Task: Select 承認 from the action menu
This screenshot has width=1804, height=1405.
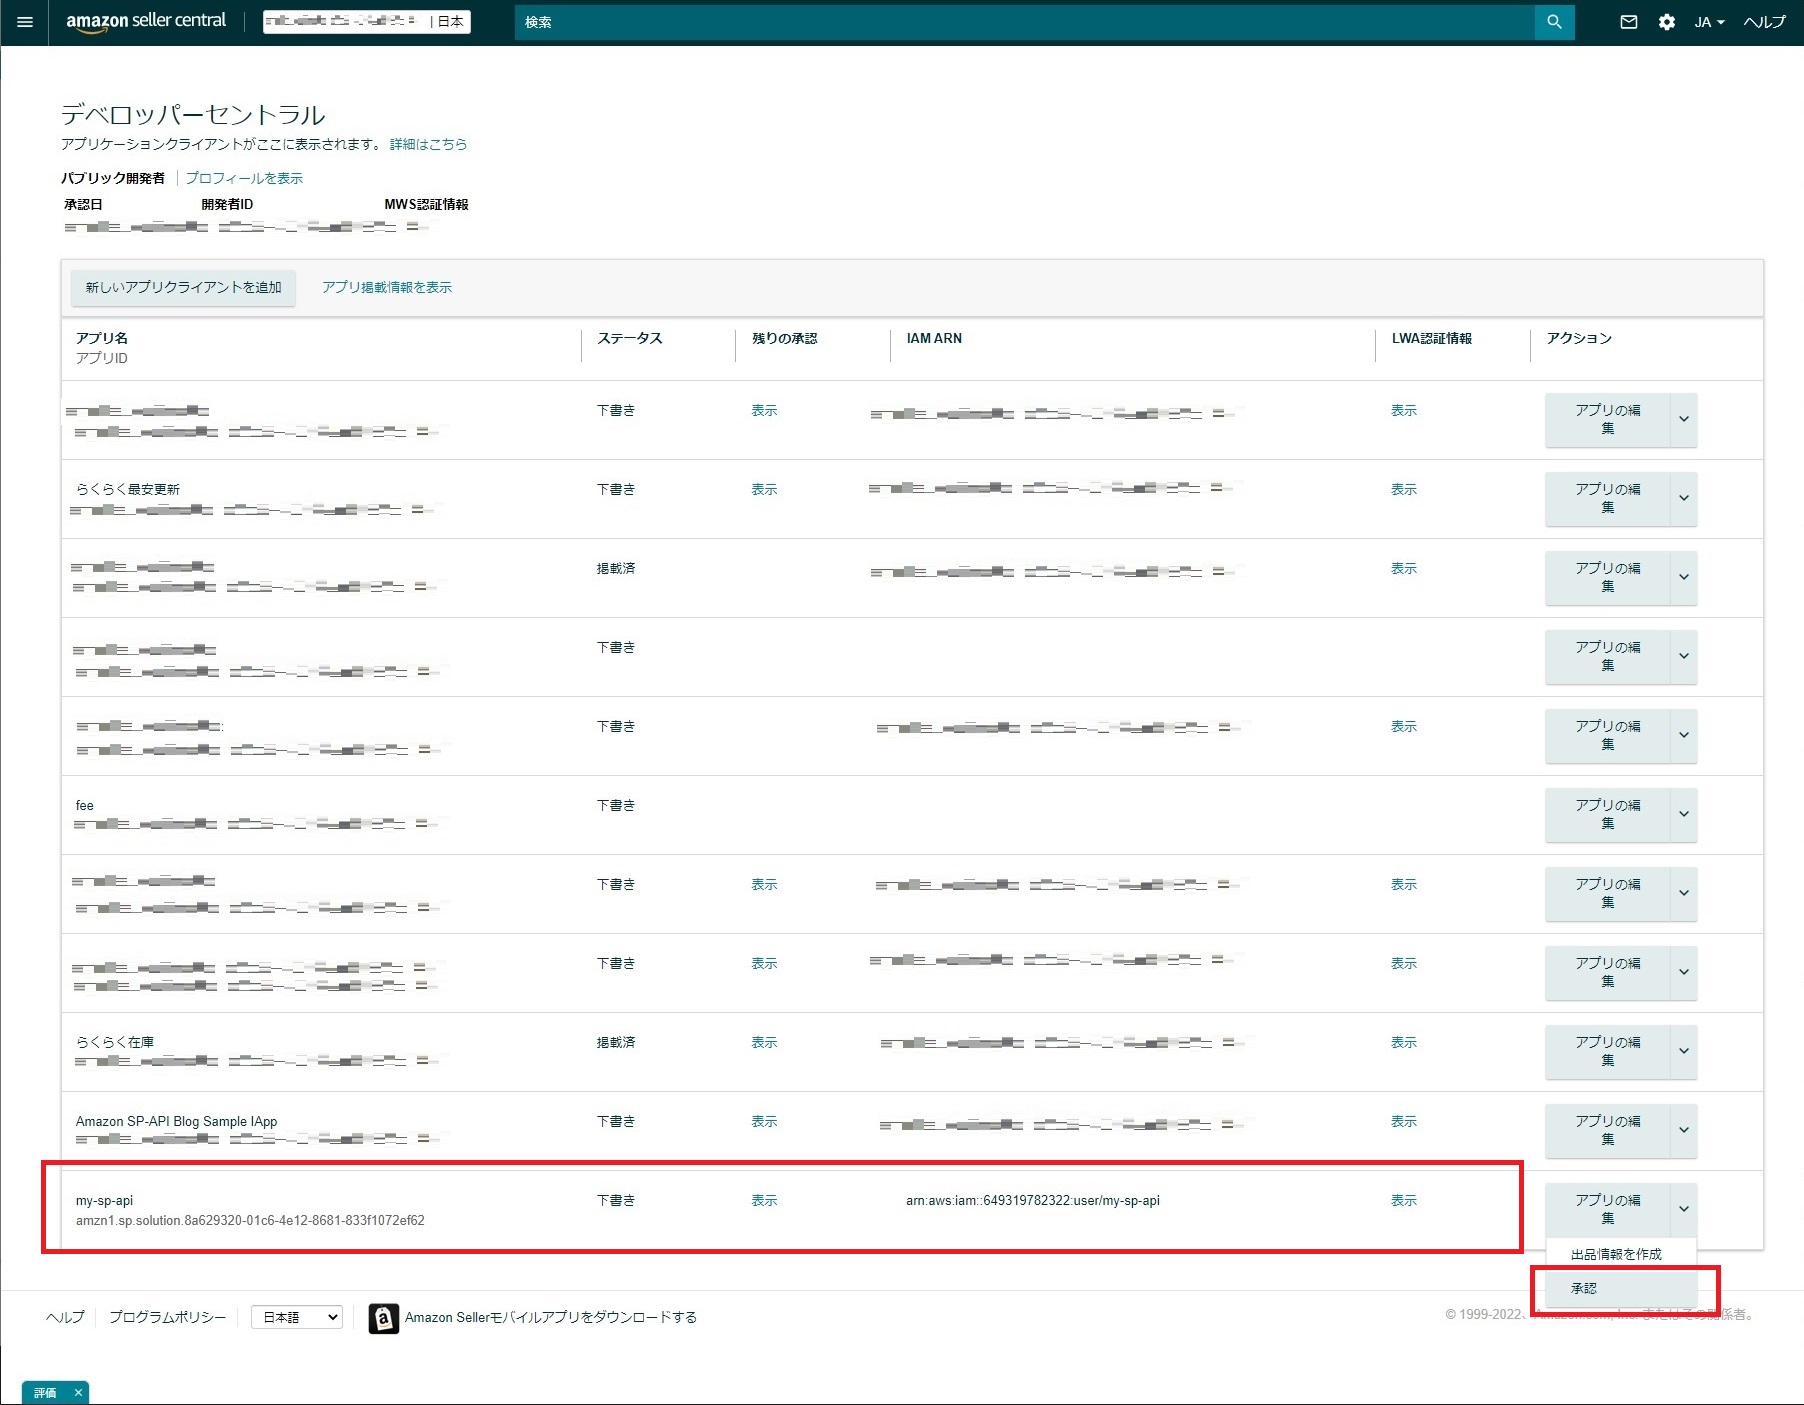Action: coord(1583,1288)
